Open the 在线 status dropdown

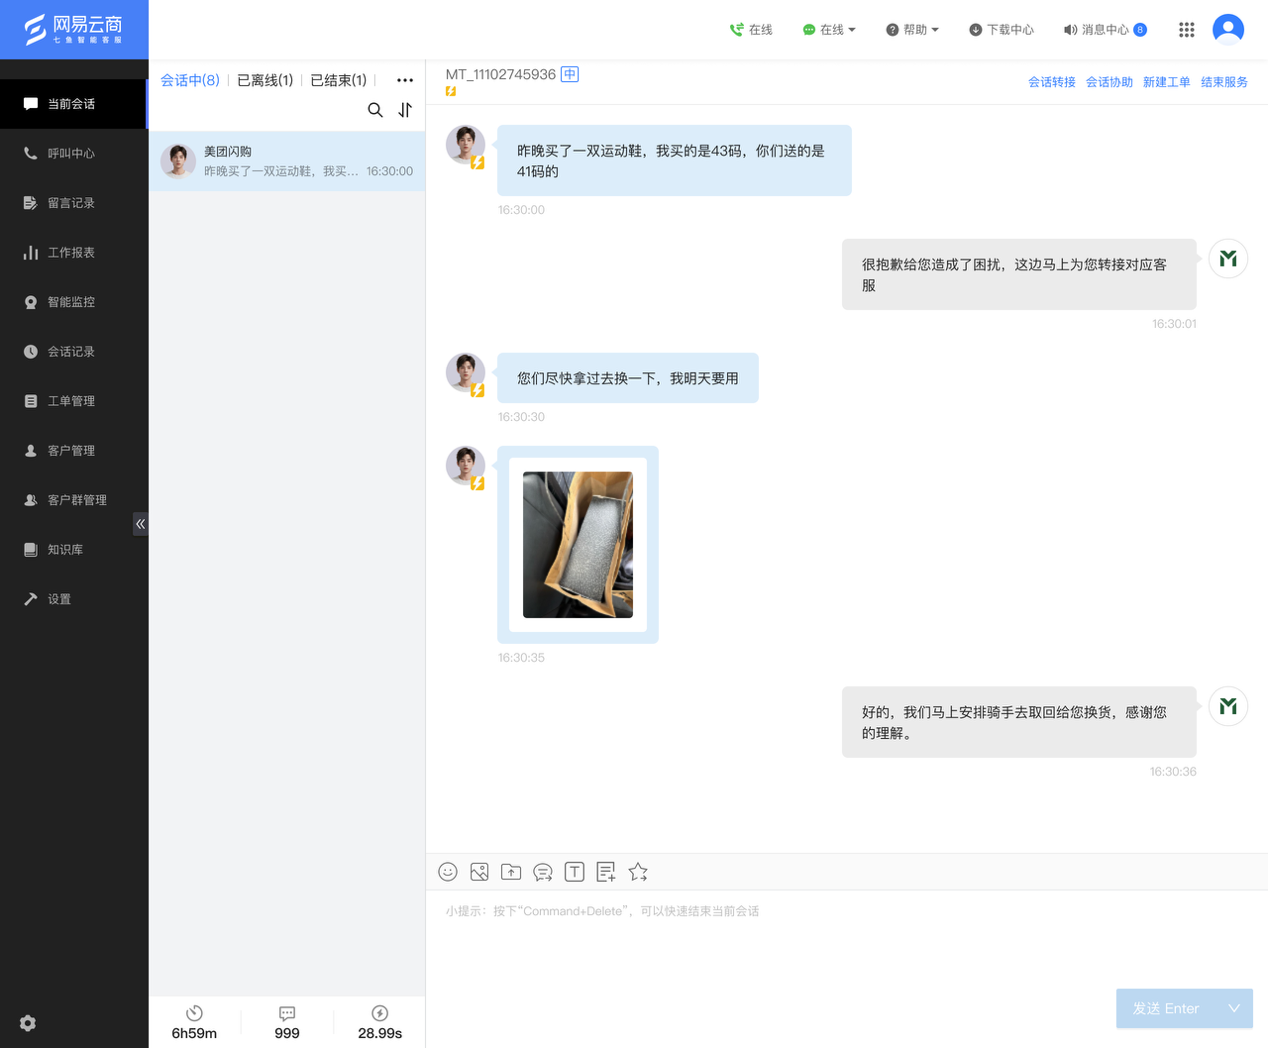click(830, 30)
